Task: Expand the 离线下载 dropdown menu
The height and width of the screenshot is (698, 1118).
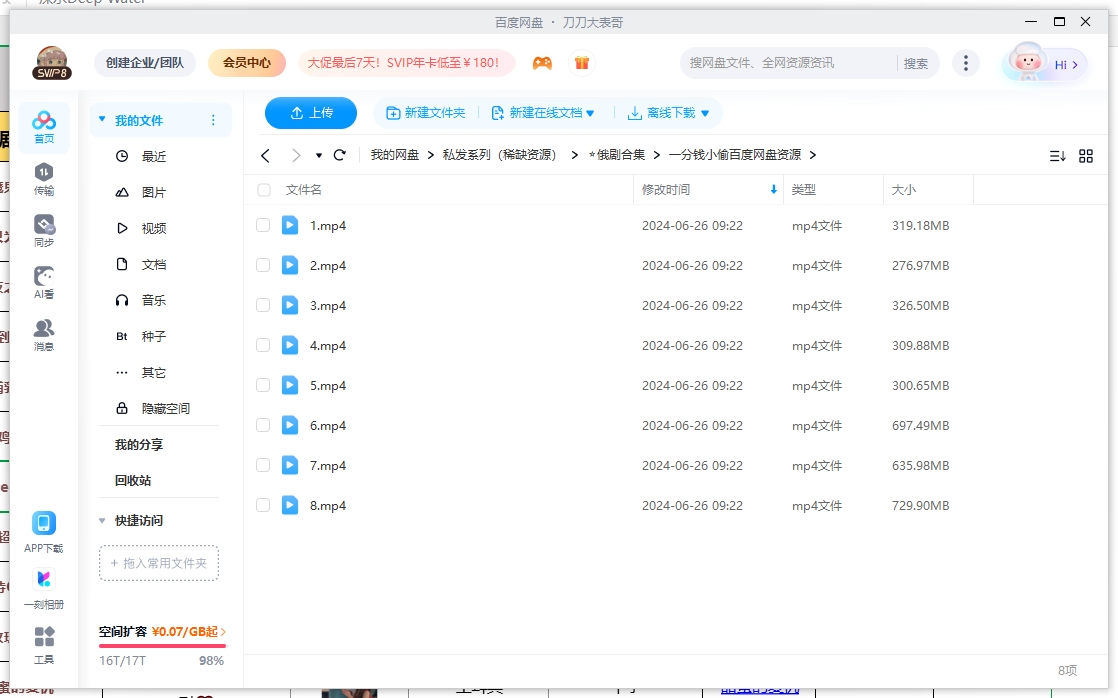Action: pyautogui.click(x=668, y=113)
